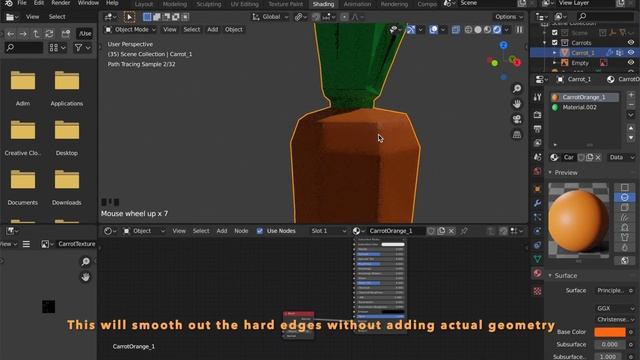
Task: Open the Physics properties tab
Action: [x=538, y=231]
